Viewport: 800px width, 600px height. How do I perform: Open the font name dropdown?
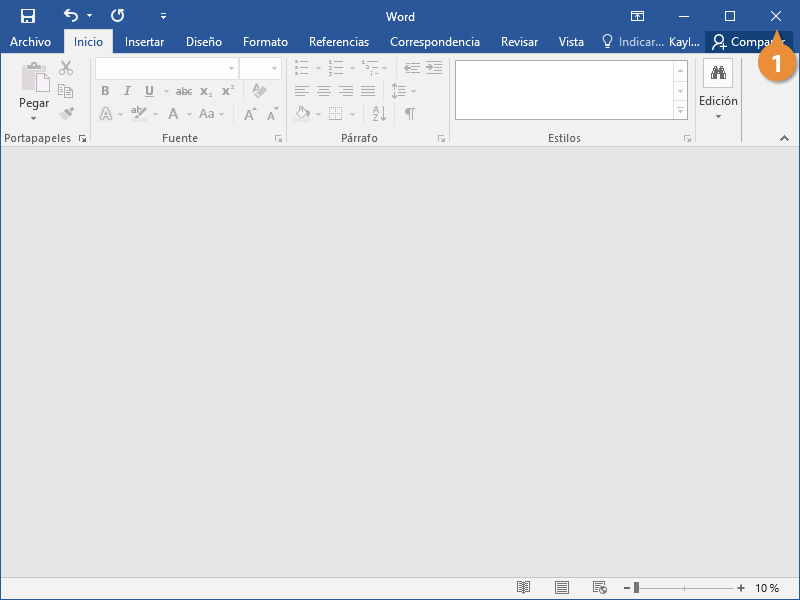[x=231, y=69]
